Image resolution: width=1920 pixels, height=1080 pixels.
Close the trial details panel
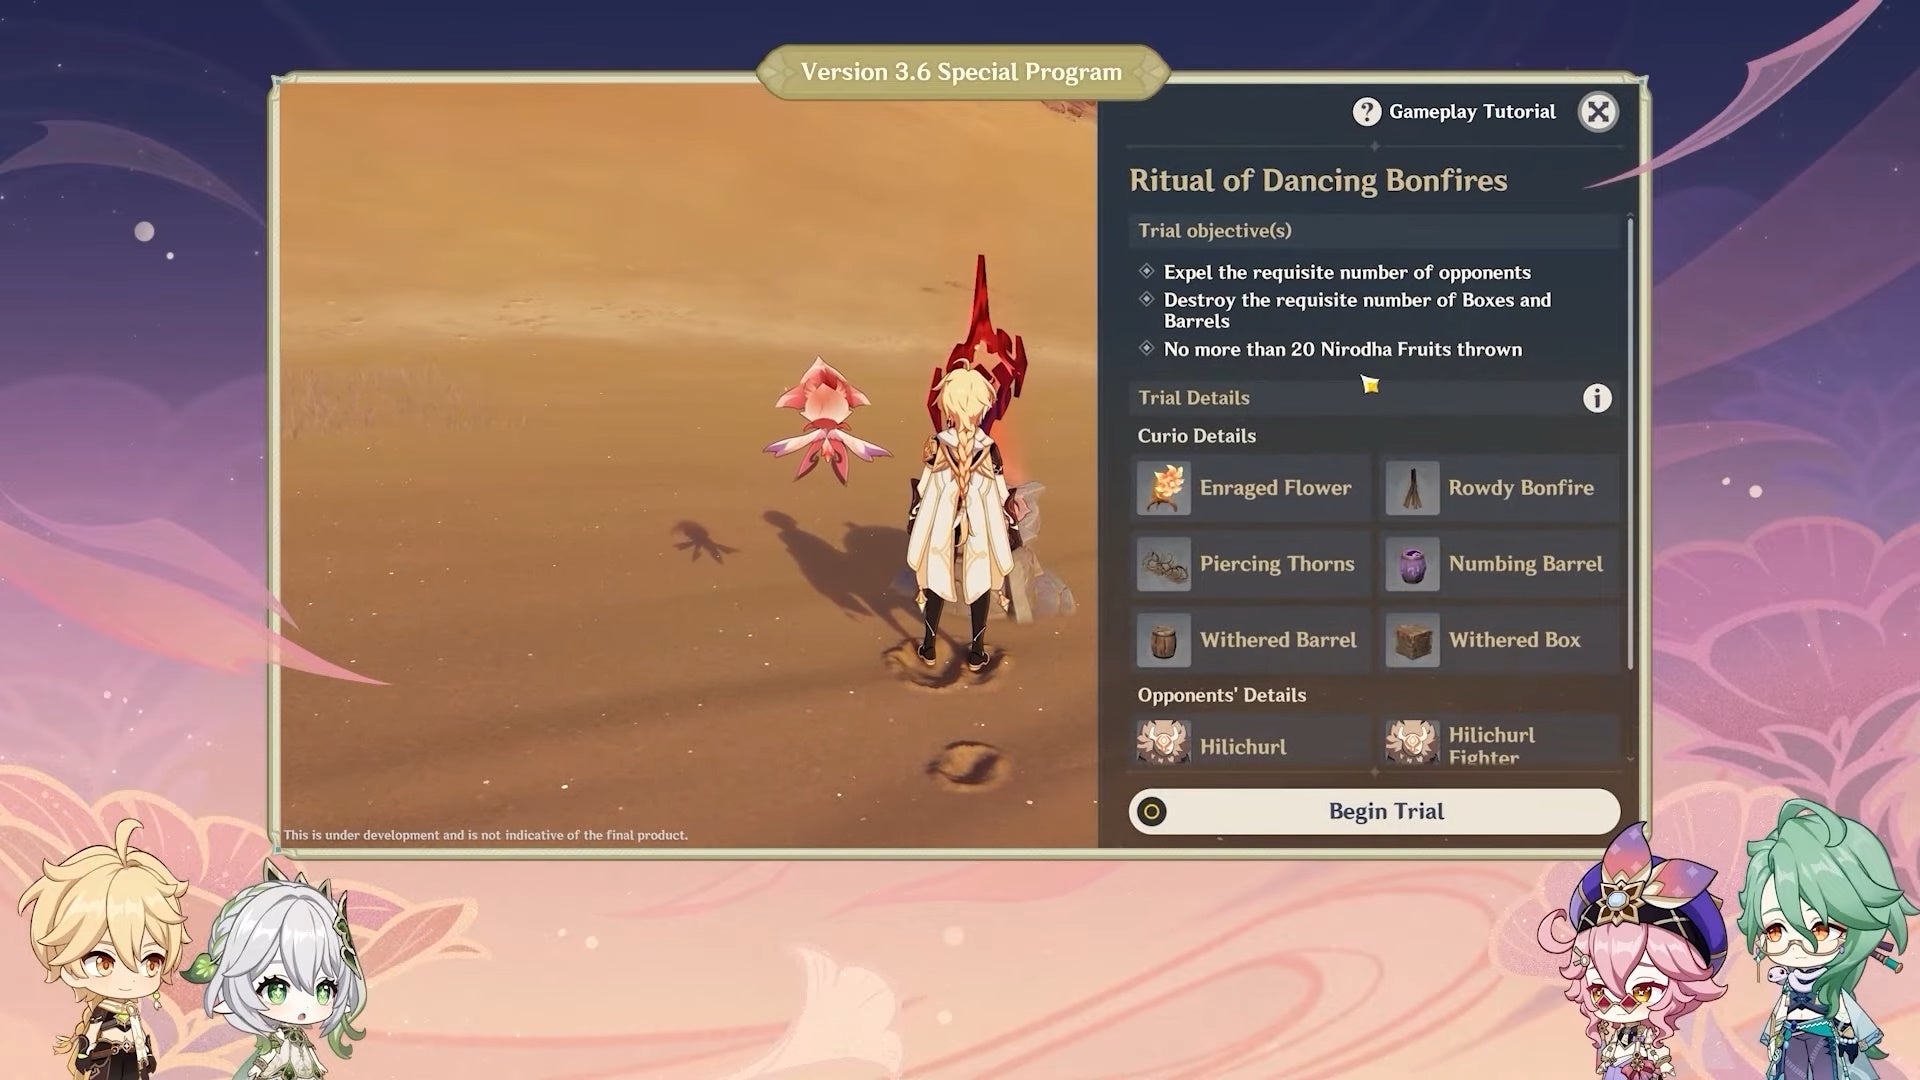pos(1598,112)
